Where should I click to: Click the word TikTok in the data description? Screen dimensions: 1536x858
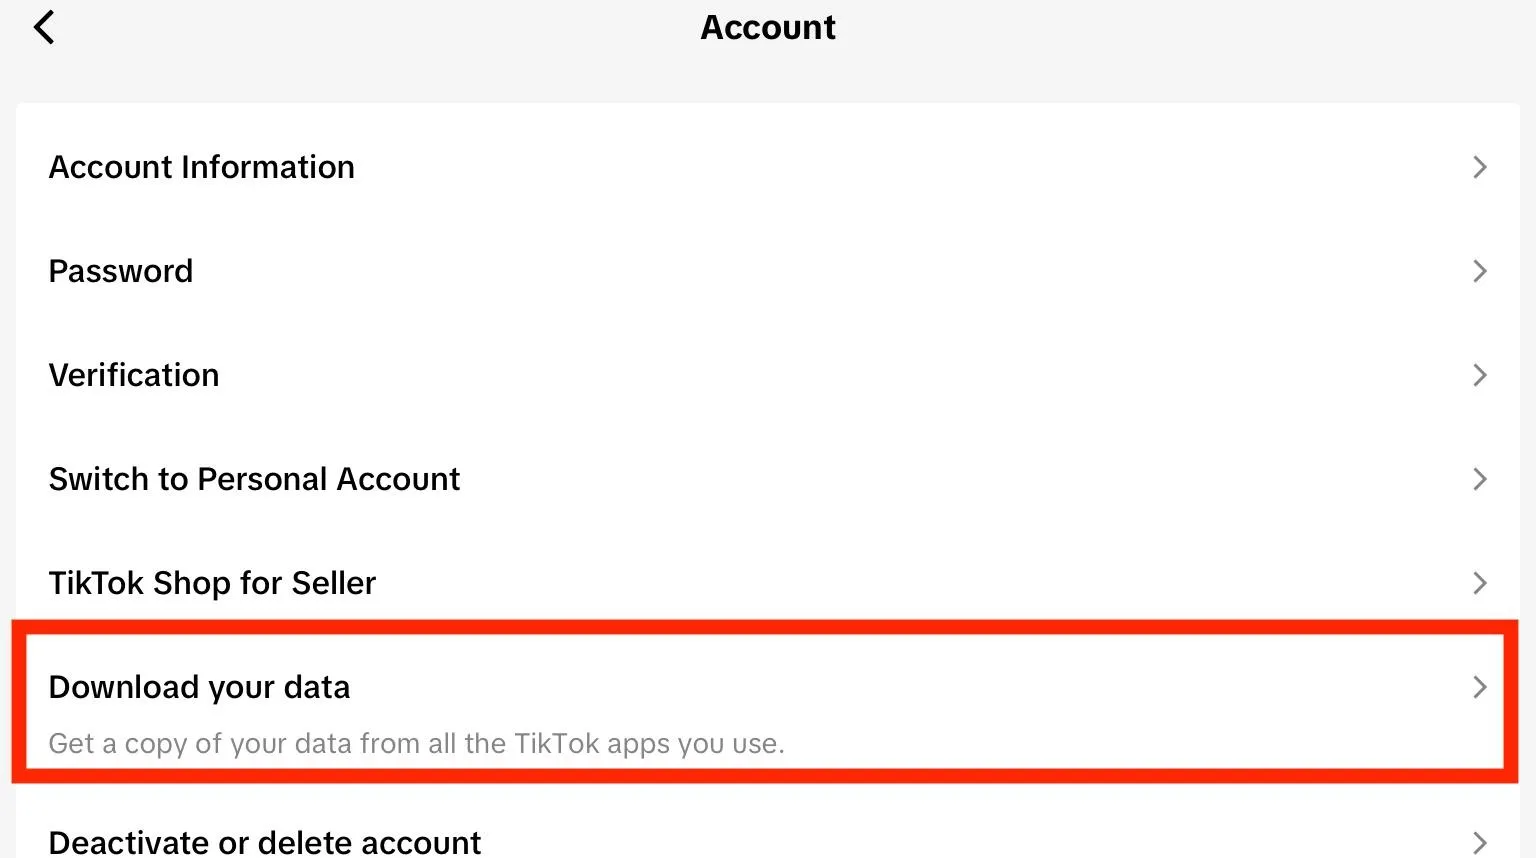point(556,744)
